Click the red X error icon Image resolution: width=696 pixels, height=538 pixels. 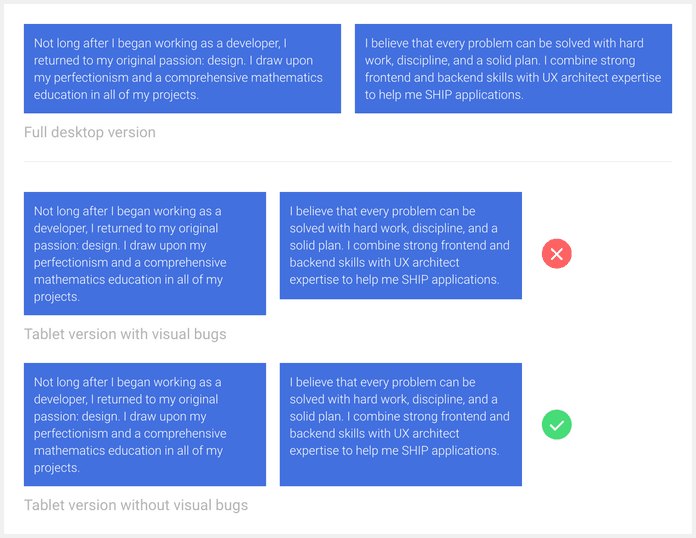pyautogui.click(x=556, y=254)
